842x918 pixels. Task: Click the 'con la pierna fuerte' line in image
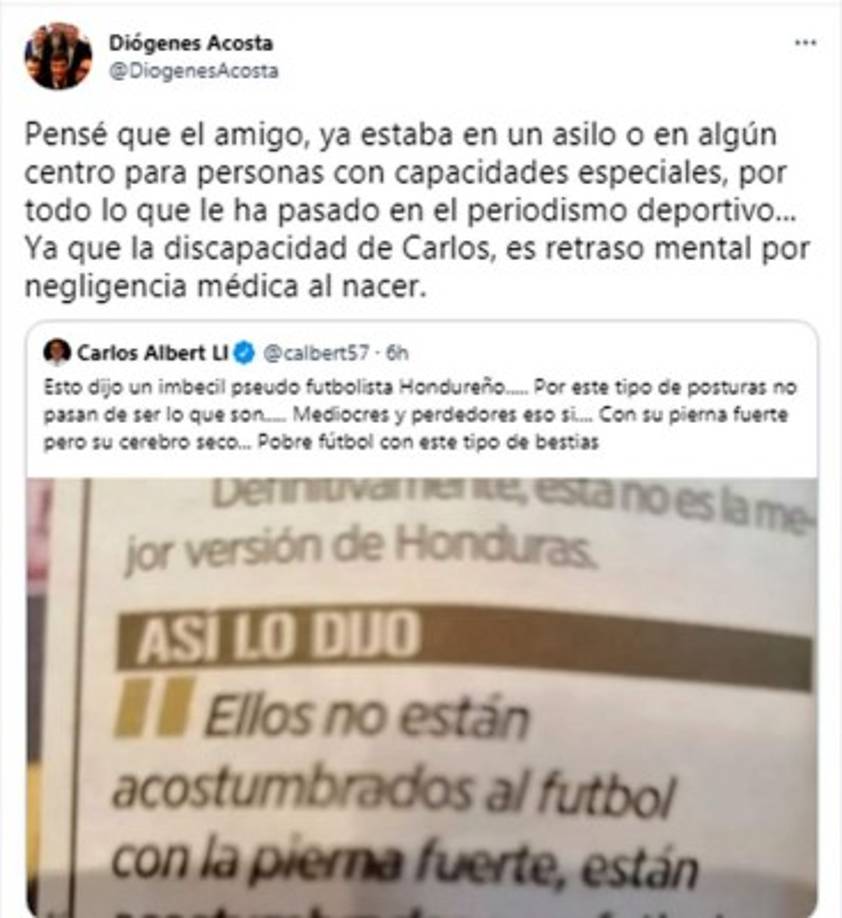[x=405, y=864]
